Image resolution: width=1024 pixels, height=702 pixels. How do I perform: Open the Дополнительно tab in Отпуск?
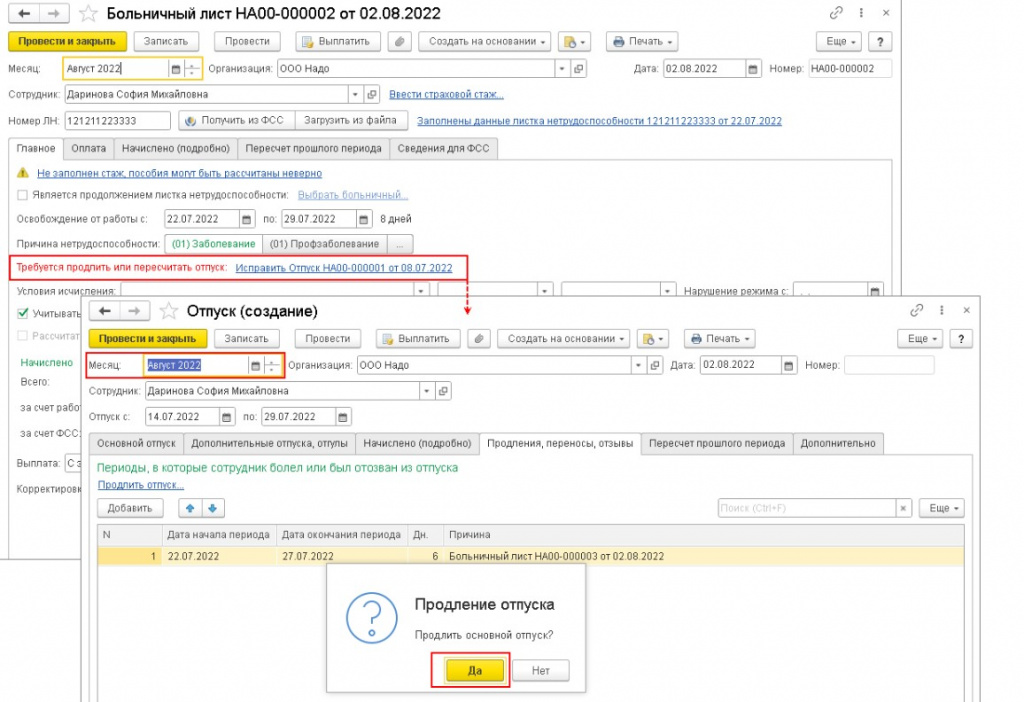click(838, 443)
